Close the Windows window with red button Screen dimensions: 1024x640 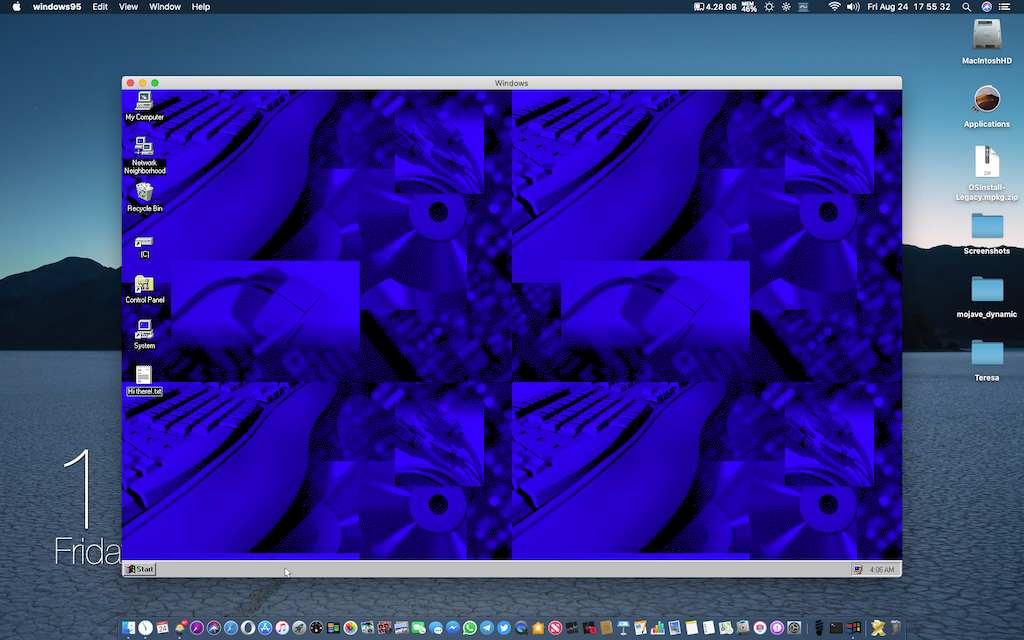(x=131, y=83)
